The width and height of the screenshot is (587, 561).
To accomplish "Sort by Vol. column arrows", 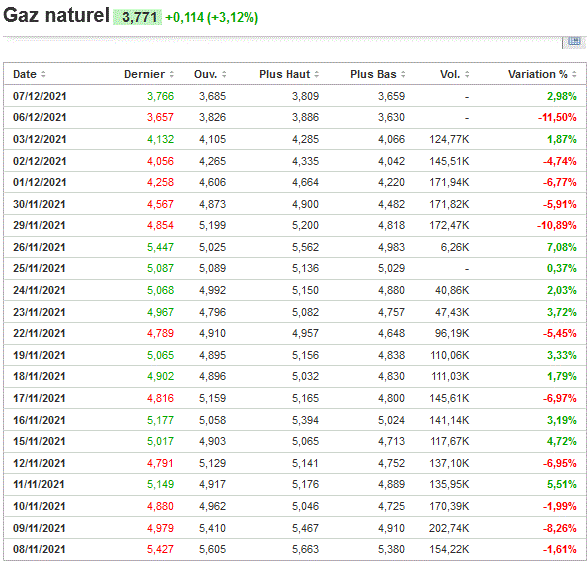I will coord(467,74).
